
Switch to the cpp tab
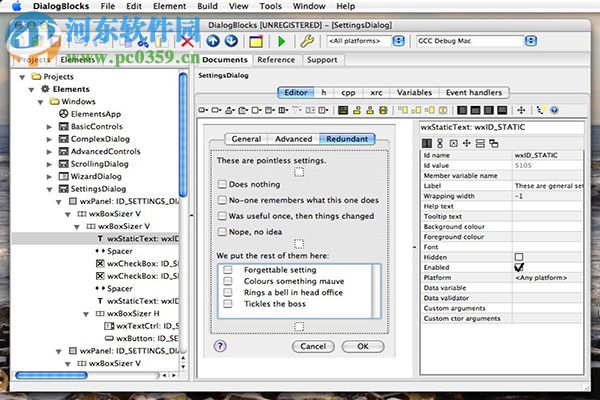(348, 92)
